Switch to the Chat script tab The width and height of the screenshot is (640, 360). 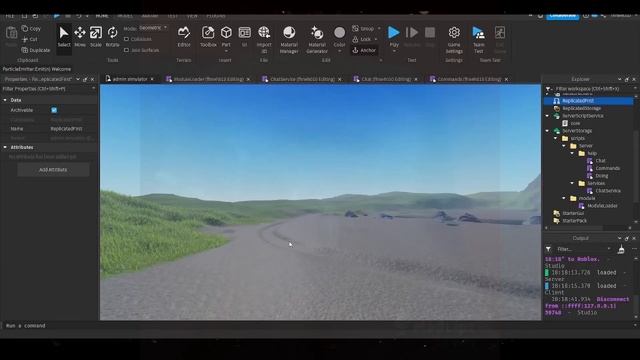[x=385, y=79]
